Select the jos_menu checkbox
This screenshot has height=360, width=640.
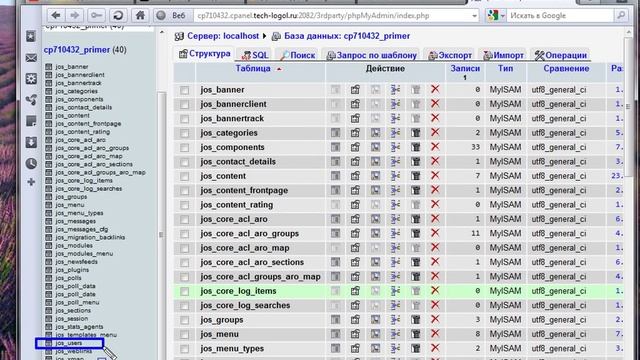[x=184, y=334]
